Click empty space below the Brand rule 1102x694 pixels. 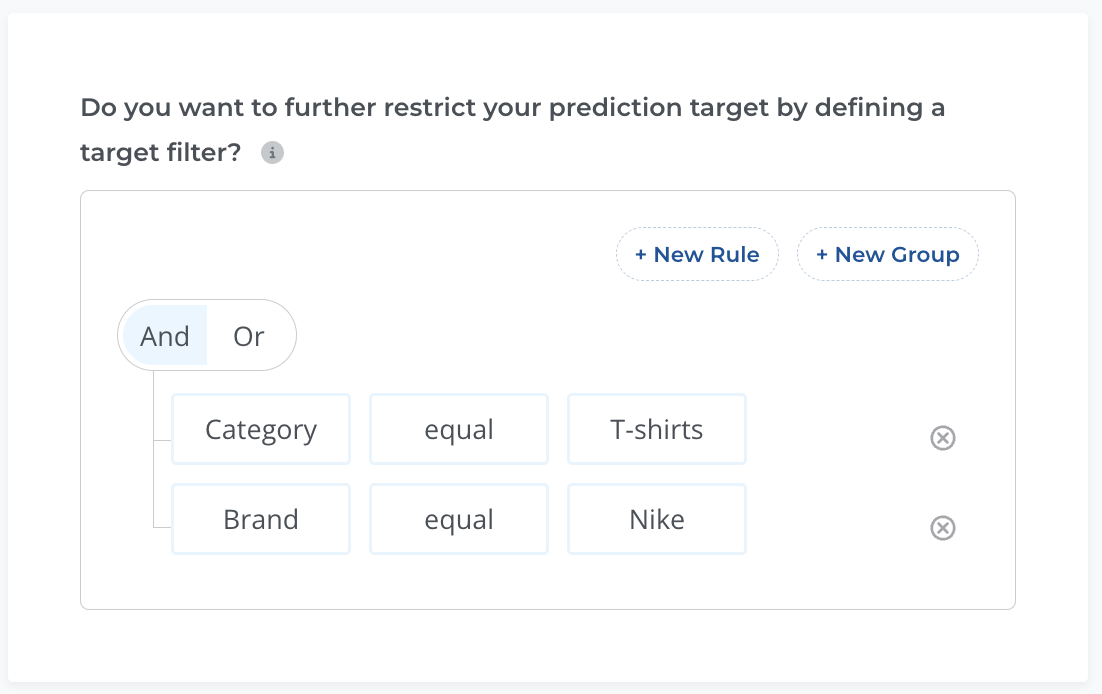pos(548,582)
